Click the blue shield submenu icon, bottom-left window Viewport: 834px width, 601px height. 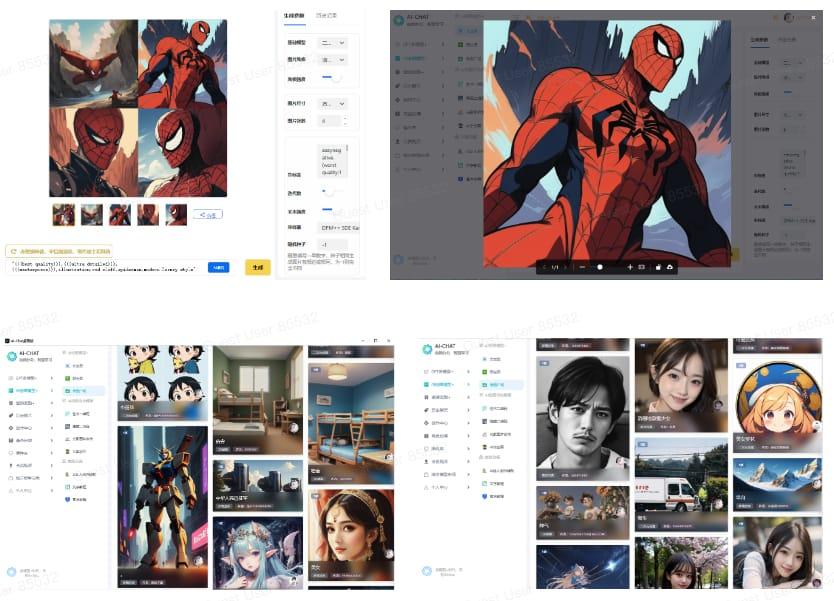tap(68, 499)
